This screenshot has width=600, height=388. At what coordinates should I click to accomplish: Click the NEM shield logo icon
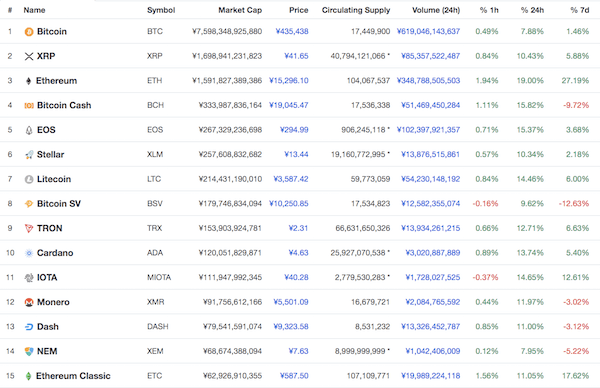pos(29,351)
